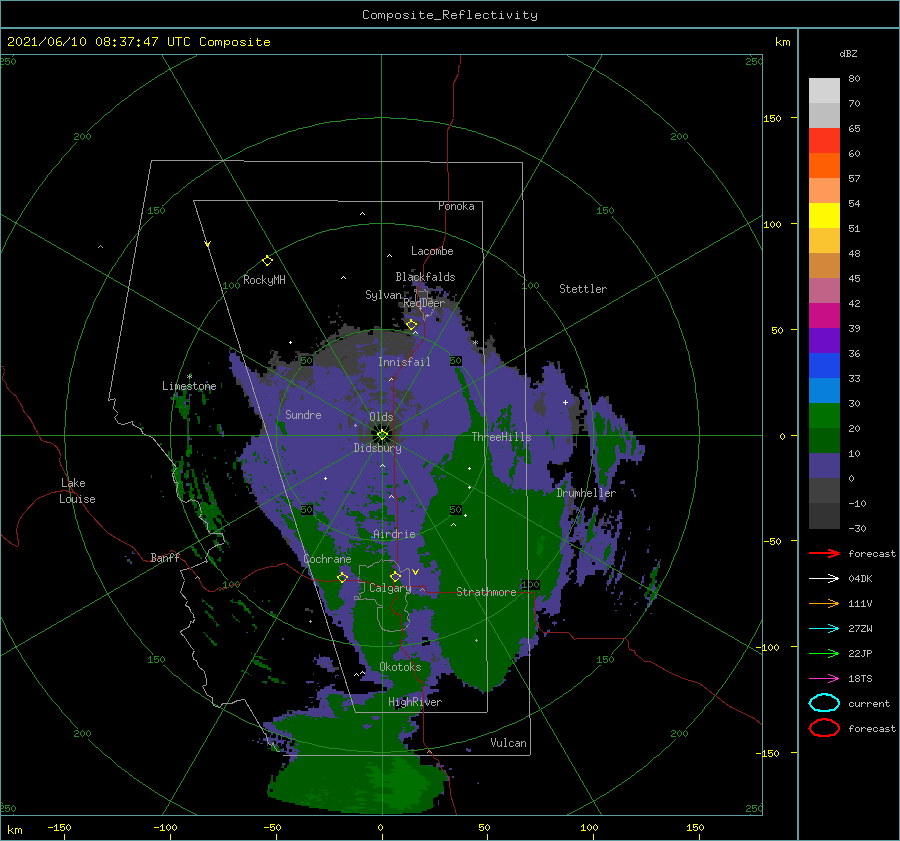900x841 pixels.
Task: Click the Vulcan town label
Action: 509,743
